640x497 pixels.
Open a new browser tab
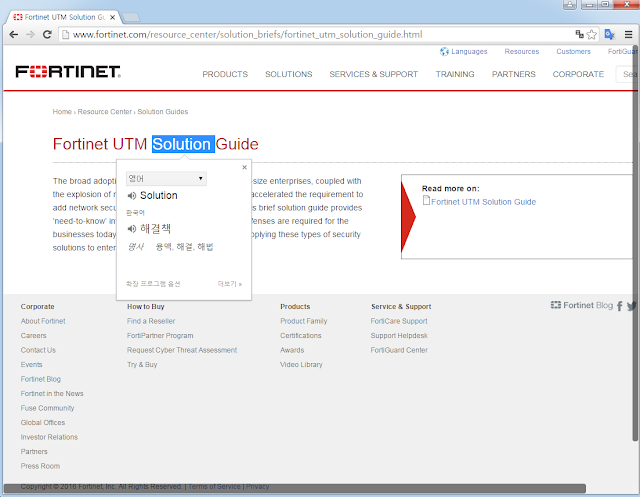tap(131, 17)
